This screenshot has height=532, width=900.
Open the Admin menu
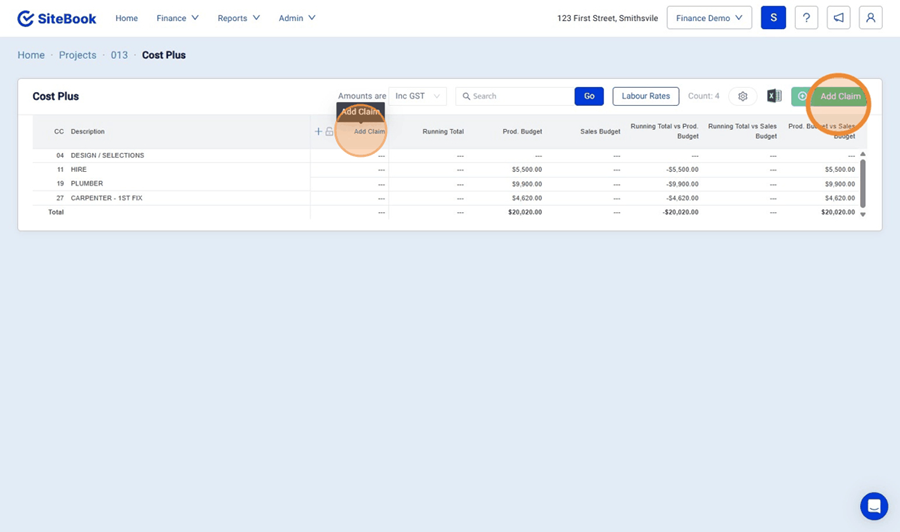pyautogui.click(x=297, y=18)
